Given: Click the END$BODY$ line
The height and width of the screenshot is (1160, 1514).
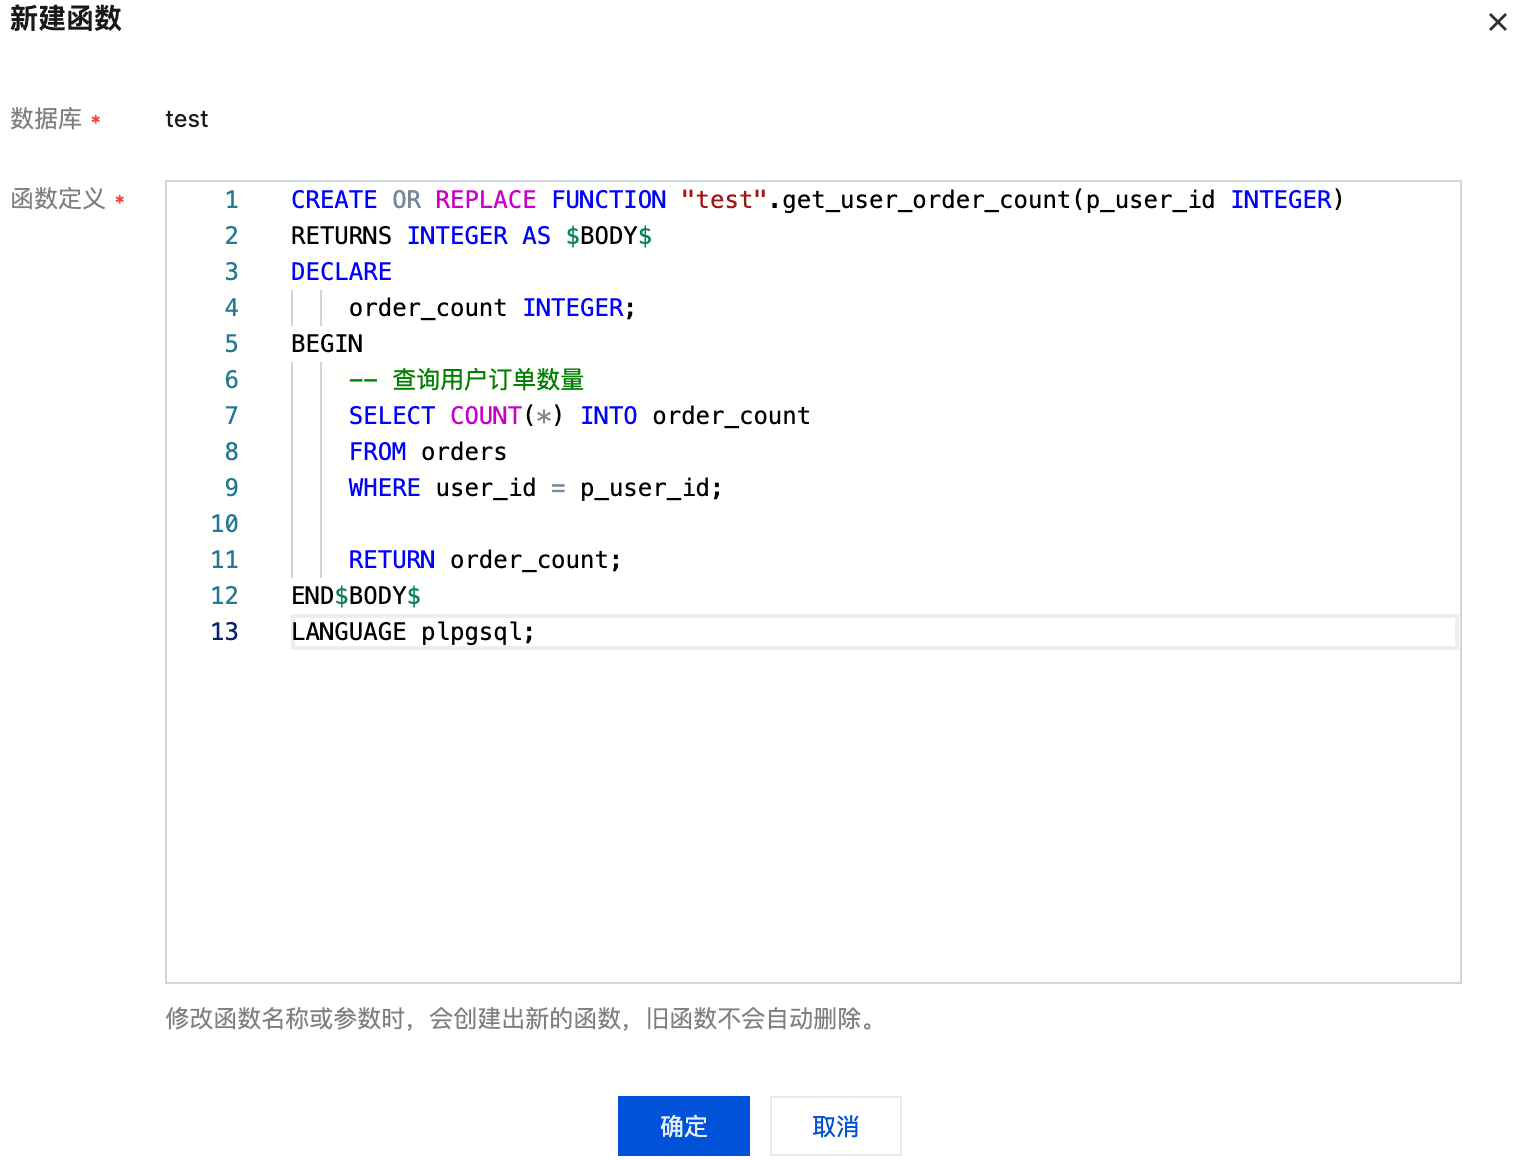Looking at the screenshot, I should point(355,596).
